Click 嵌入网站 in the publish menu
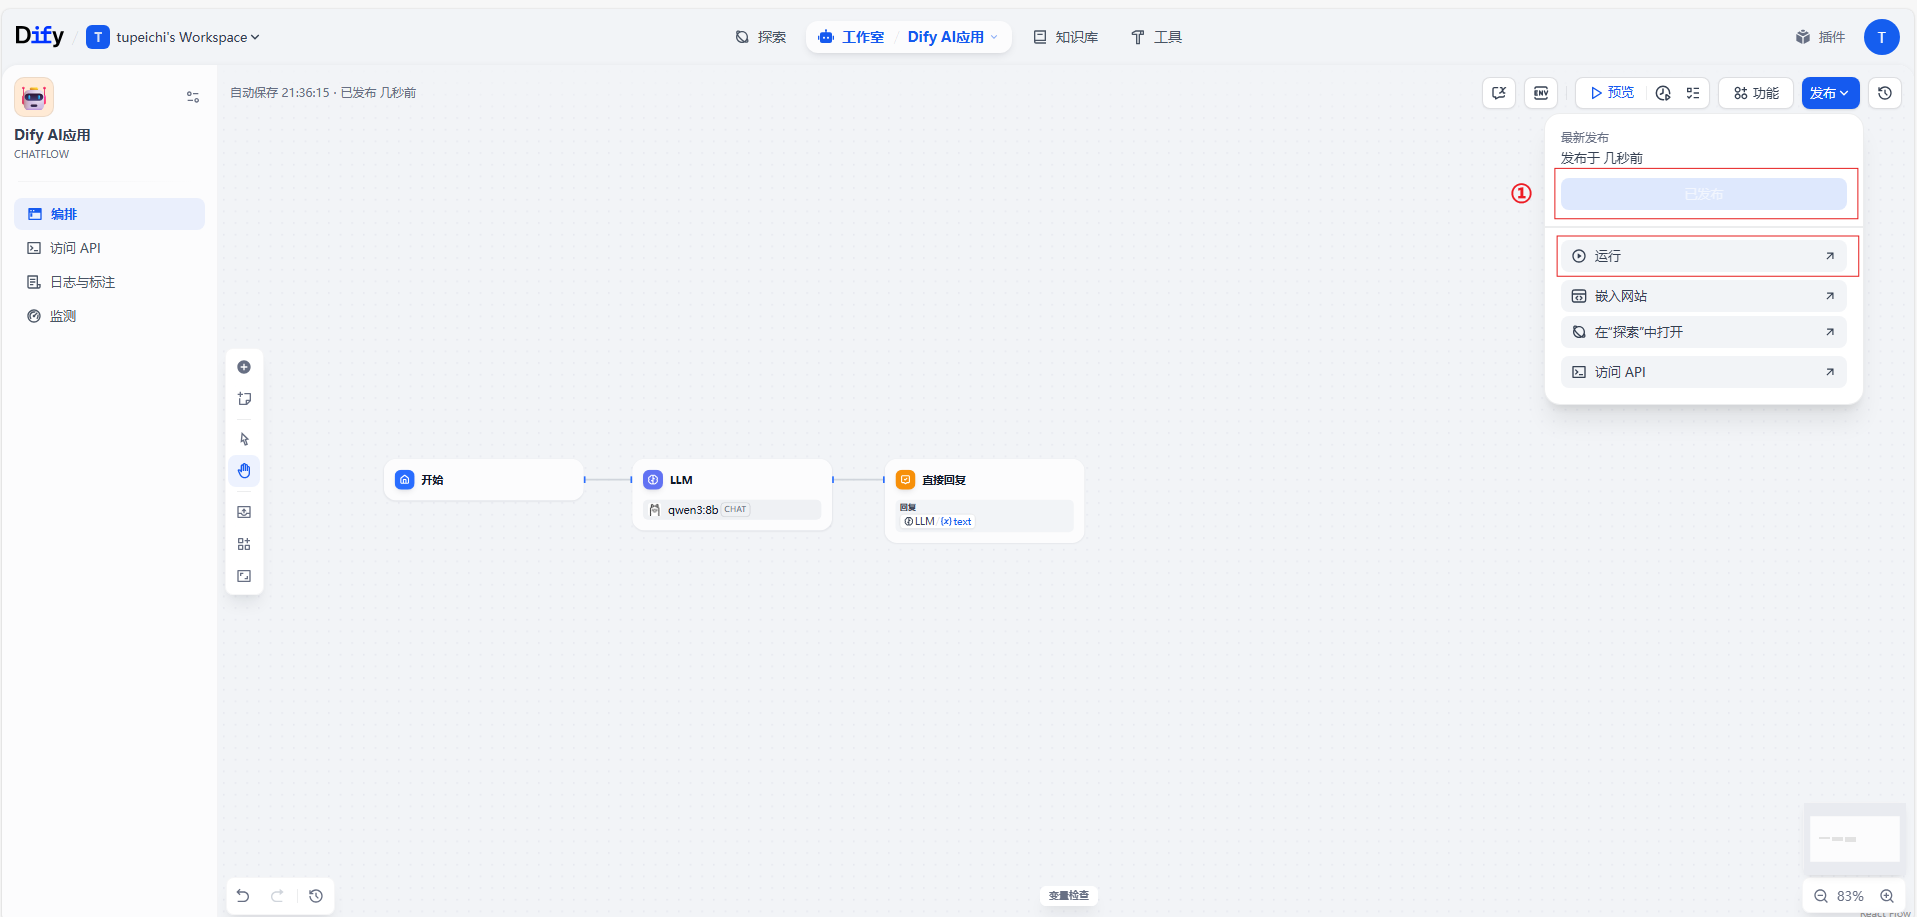The width and height of the screenshot is (1917, 917). pos(1703,296)
